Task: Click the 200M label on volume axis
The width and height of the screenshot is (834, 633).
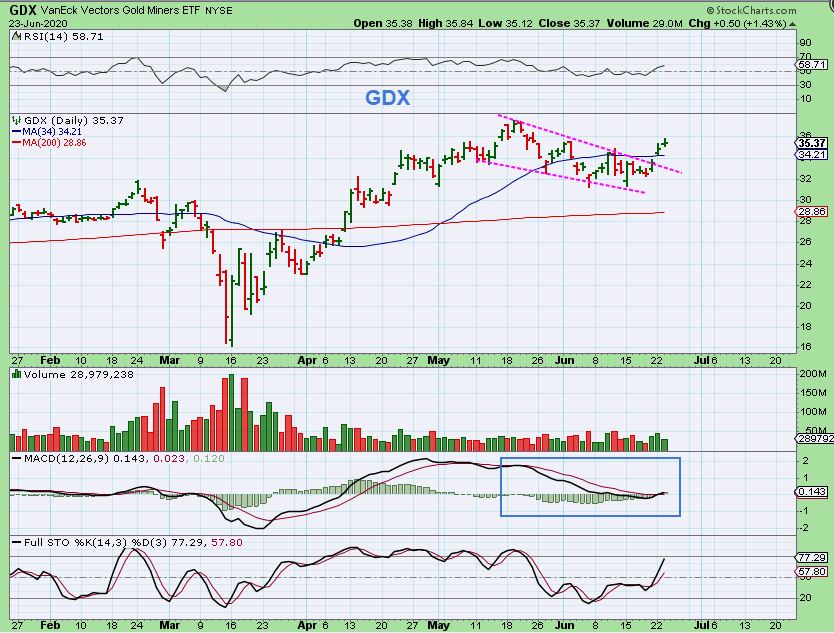Action: pos(813,374)
